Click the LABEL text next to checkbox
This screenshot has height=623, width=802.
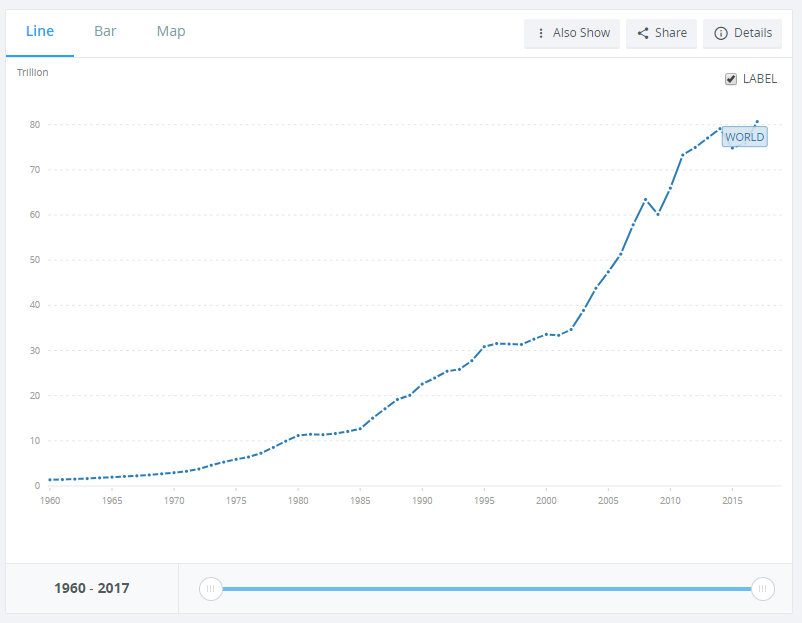pos(759,79)
